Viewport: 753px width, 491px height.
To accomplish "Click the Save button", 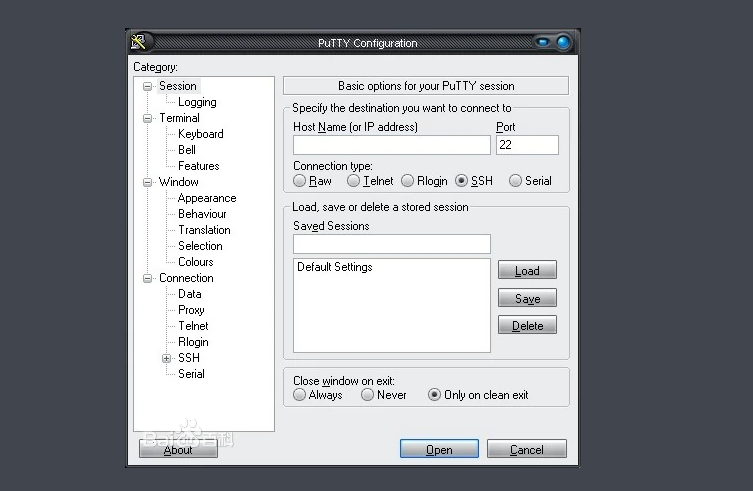I will (527, 298).
